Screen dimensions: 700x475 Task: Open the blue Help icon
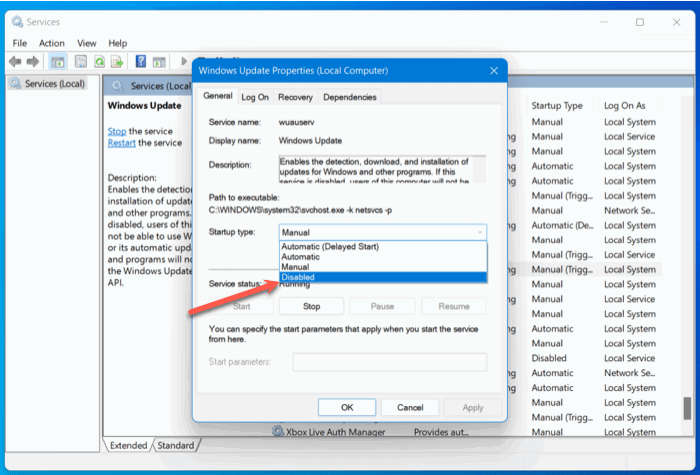point(141,61)
